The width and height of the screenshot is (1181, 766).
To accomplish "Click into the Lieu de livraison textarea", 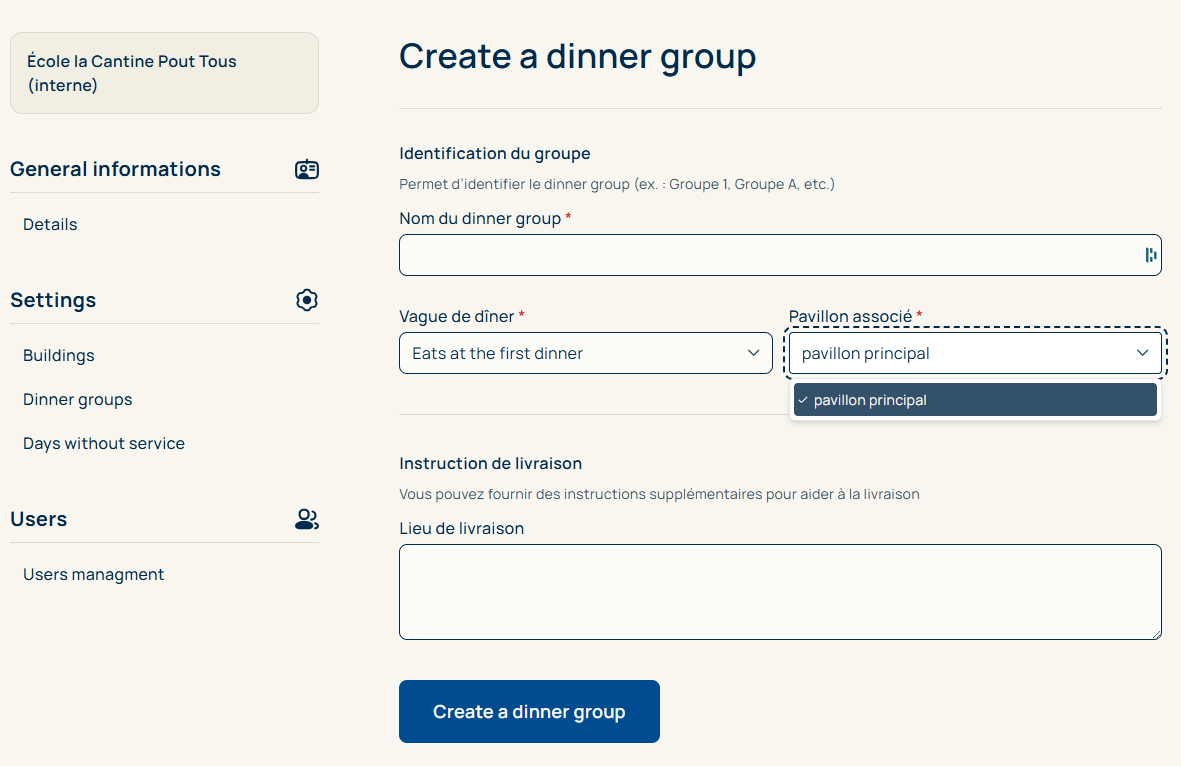I will point(780,592).
